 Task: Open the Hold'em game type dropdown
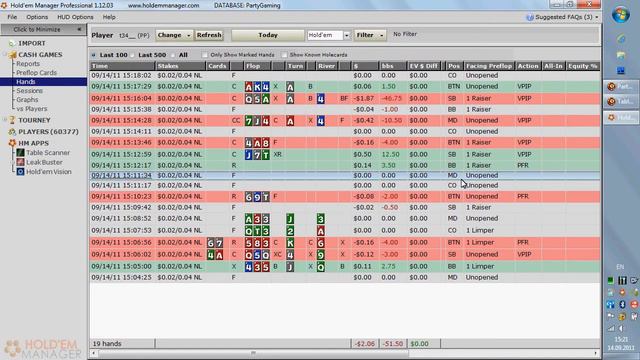click(347, 36)
